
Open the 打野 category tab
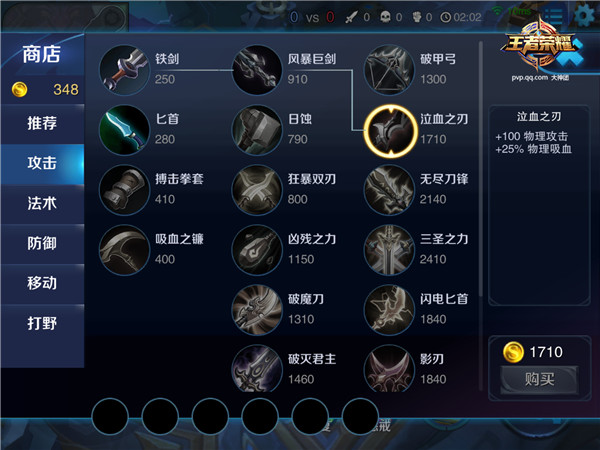tap(42, 323)
